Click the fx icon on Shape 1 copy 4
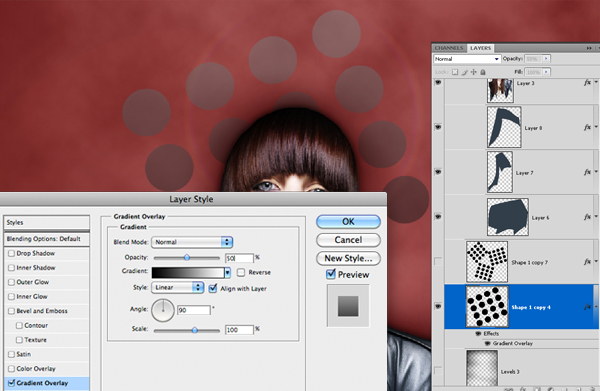The image size is (600, 391). click(x=587, y=307)
